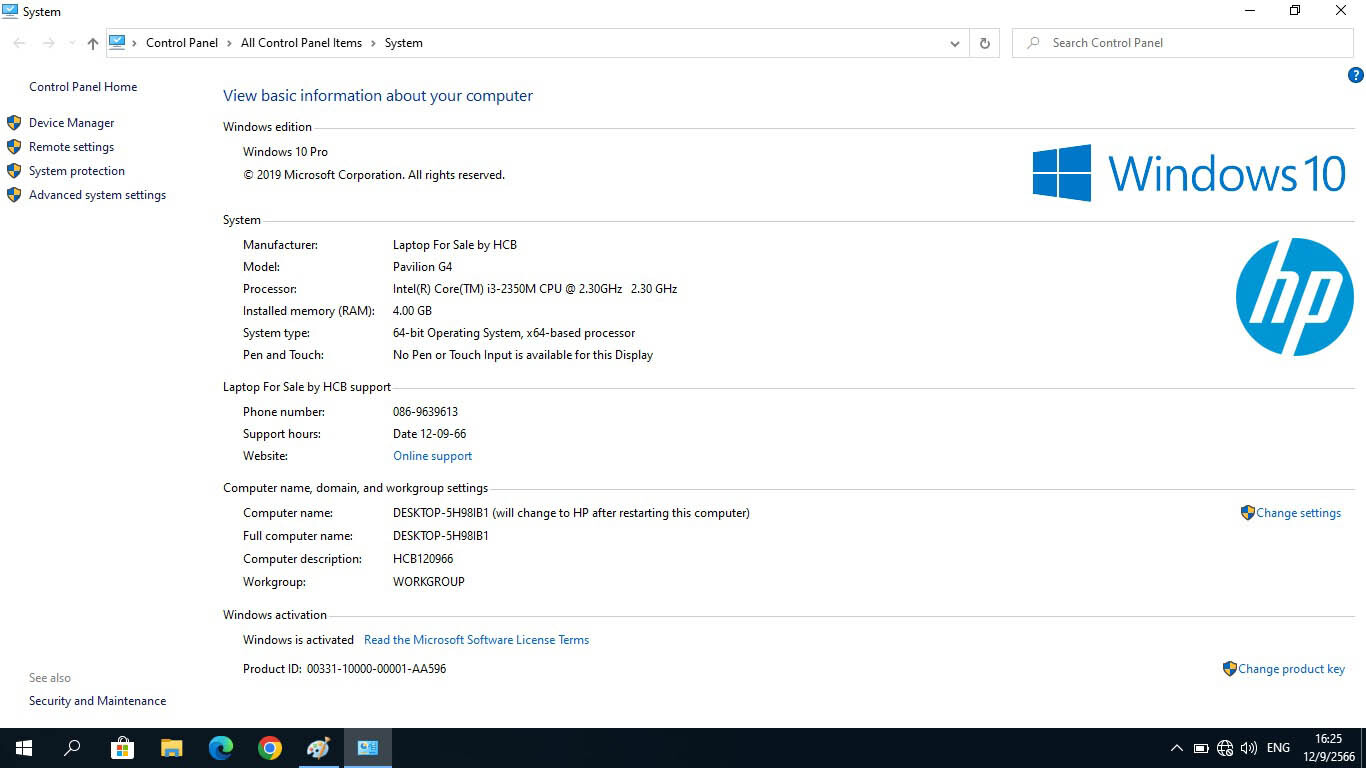Click the volume speaker tray icon
This screenshot has width=1366, height=768.
(x=1248, y=748)
